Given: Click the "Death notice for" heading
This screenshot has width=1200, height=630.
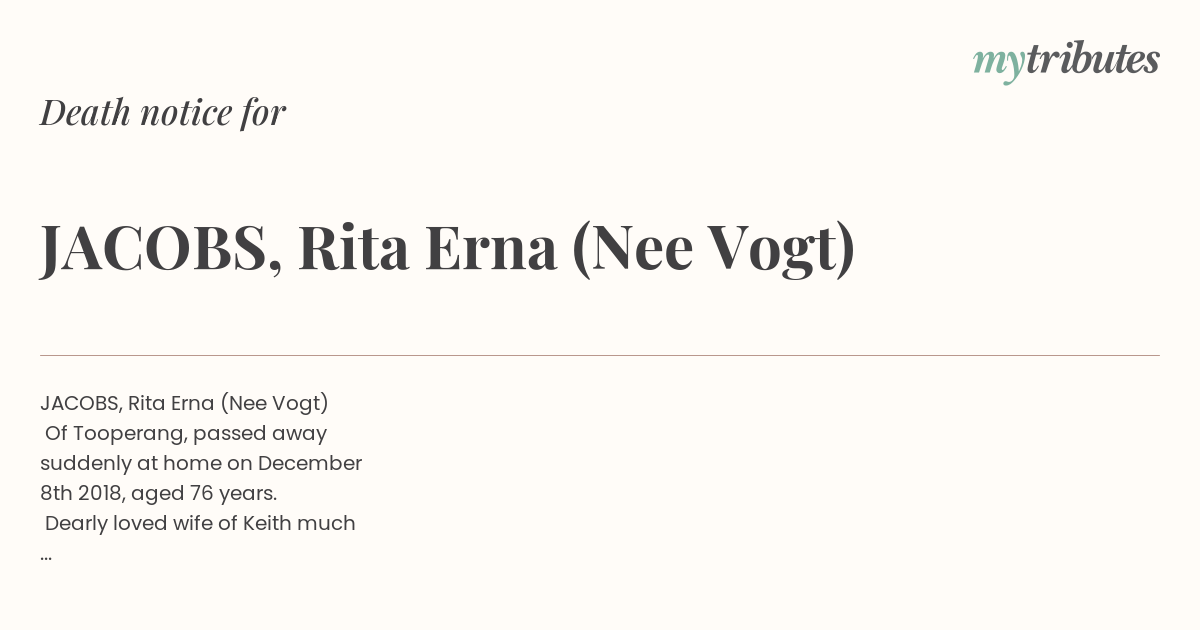Looking at the screenshot, I should click(x=163, y=113).
